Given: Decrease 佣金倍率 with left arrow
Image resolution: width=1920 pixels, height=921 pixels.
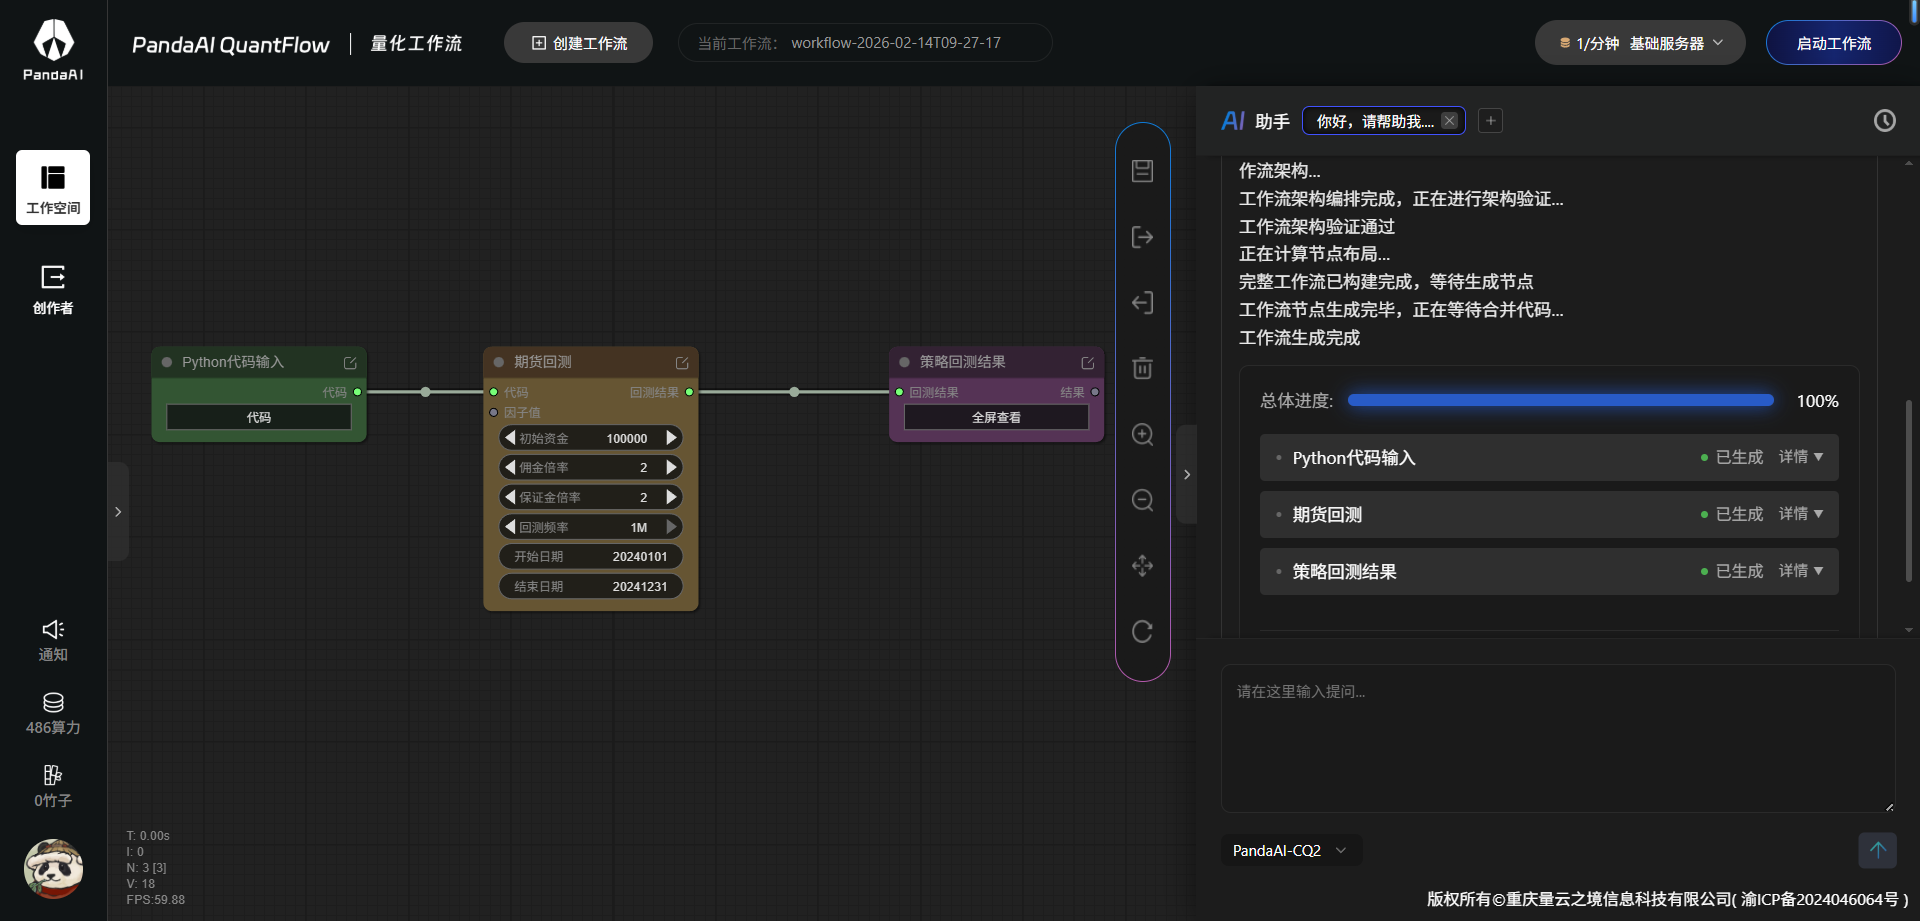Looking at the screenshot, I should [x=510, y=467].
